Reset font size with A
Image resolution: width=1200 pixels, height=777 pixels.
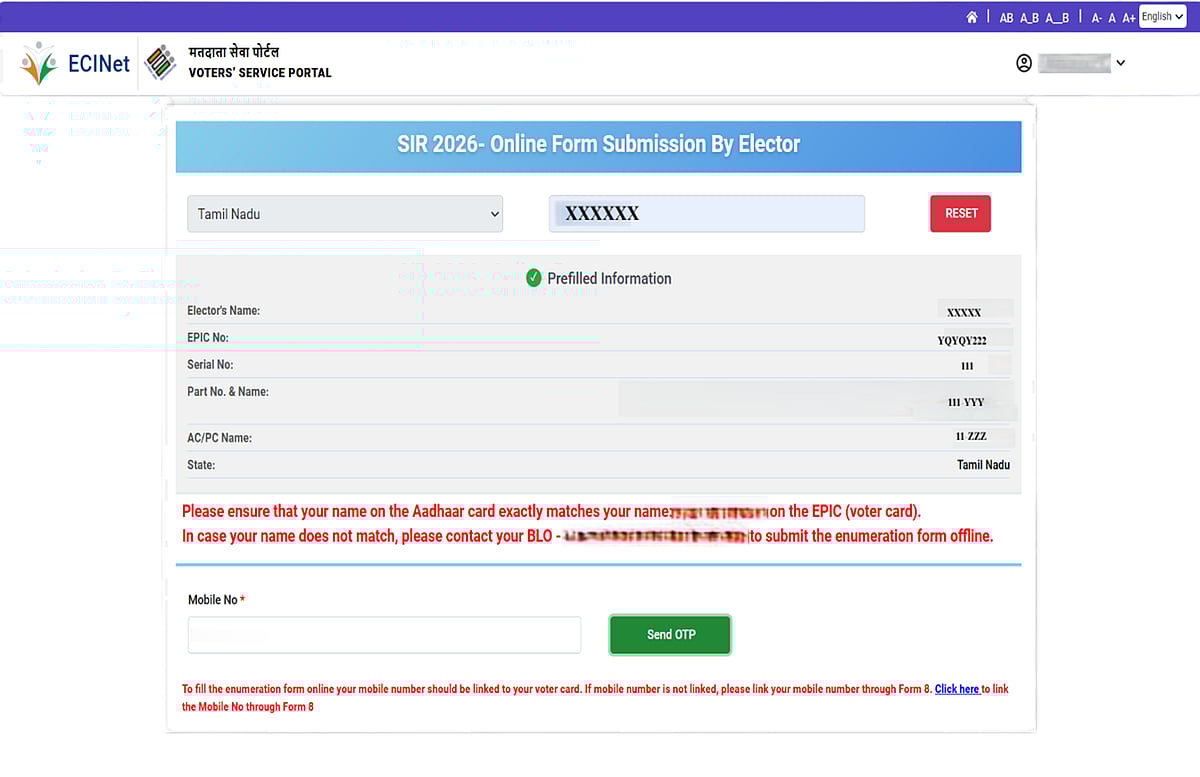[1112, 18]
